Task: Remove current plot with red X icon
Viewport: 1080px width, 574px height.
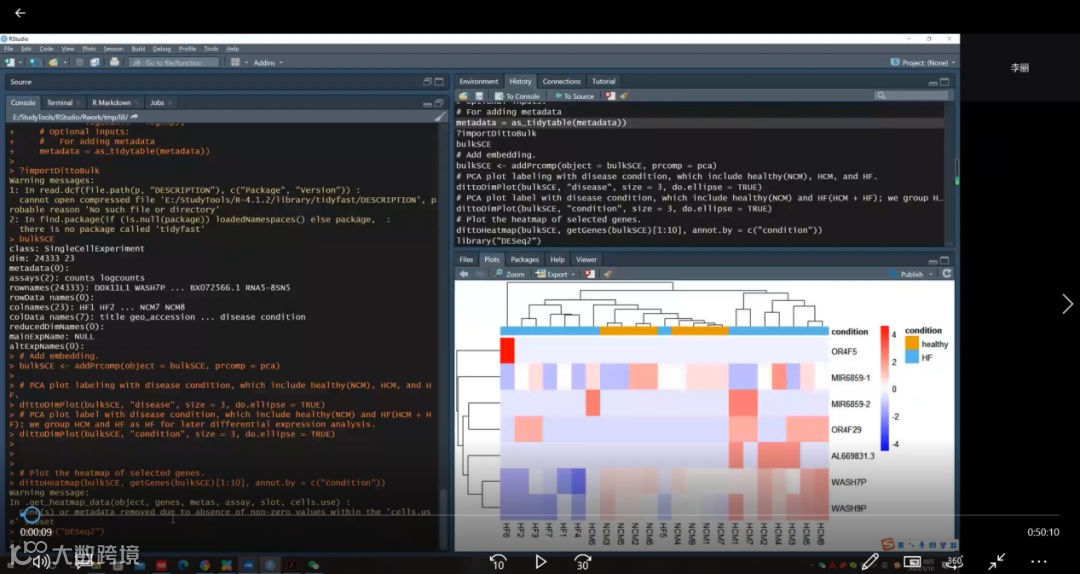Action: (590, 274)
